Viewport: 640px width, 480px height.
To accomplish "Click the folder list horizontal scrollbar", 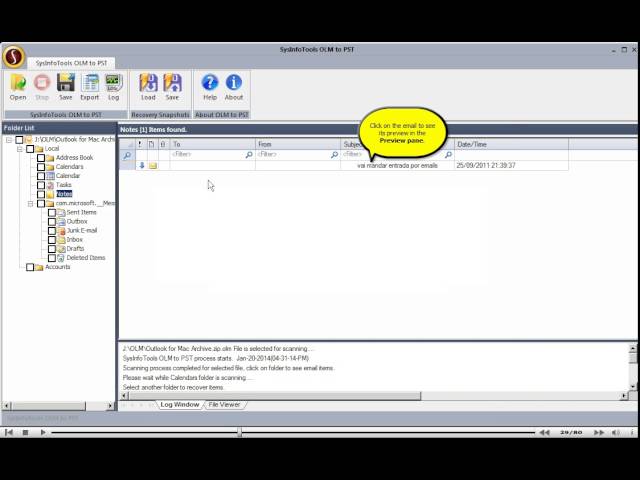I will (49, 406).
